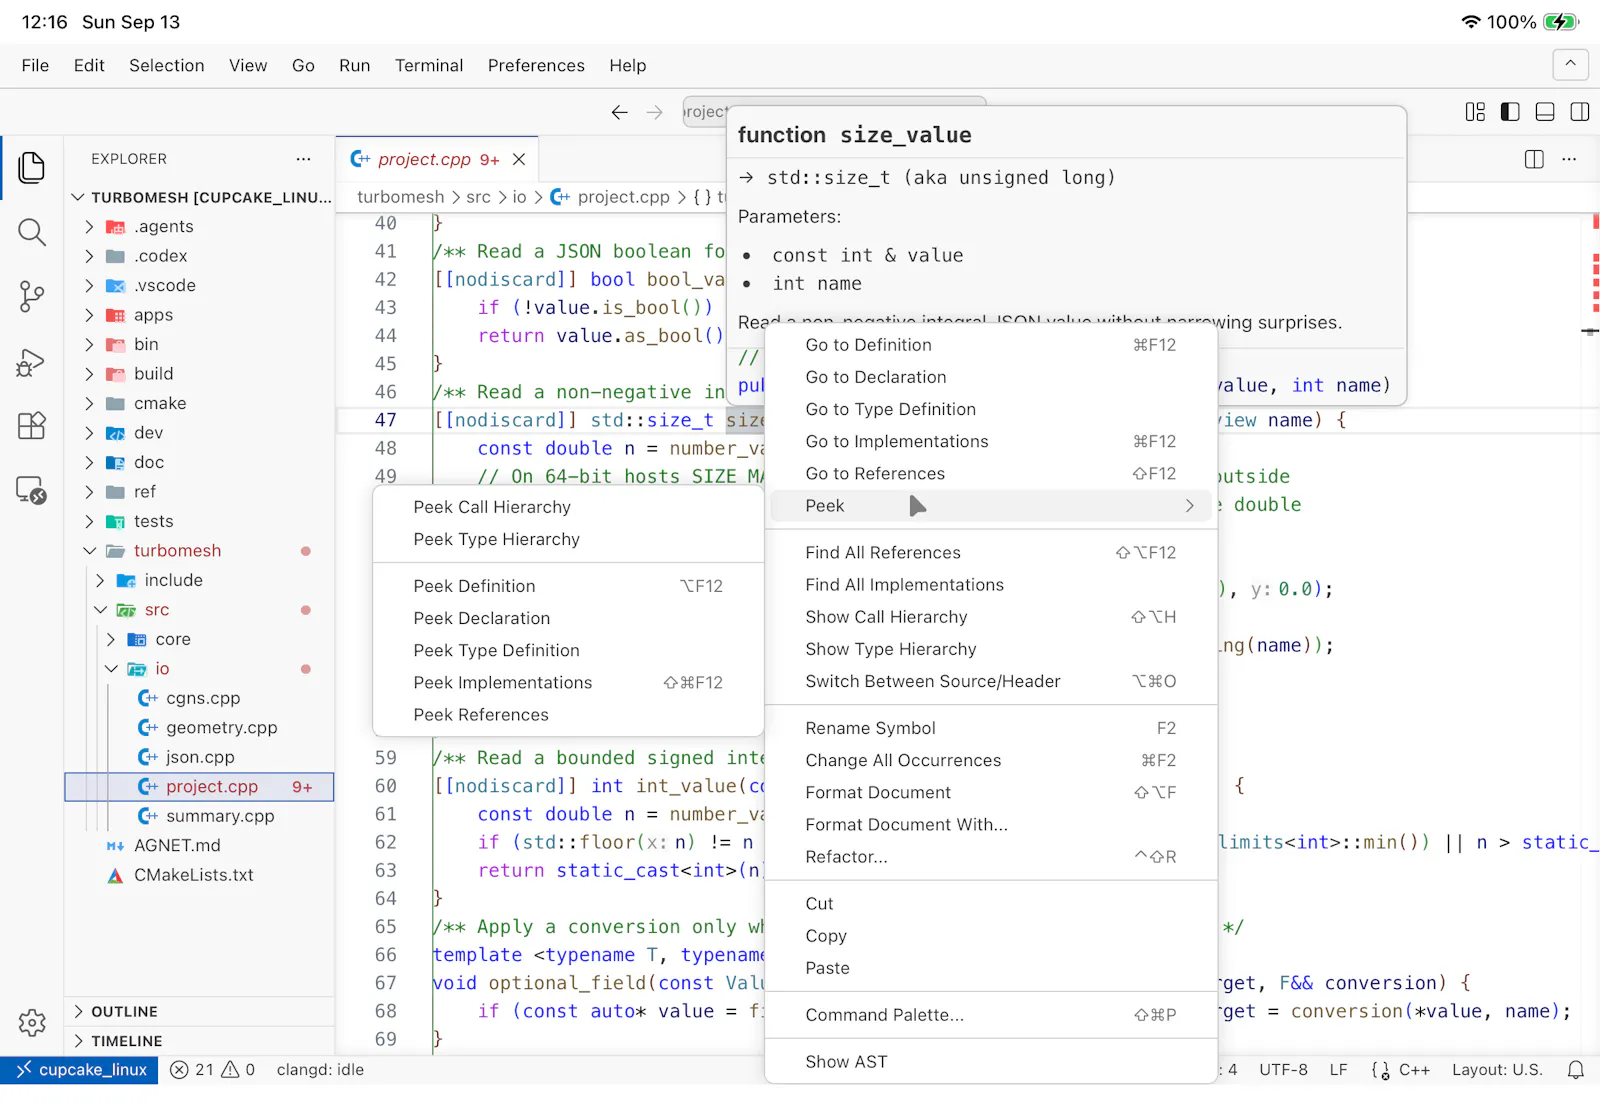
Task: Choose Peek References in submenu
Action: 568,715
